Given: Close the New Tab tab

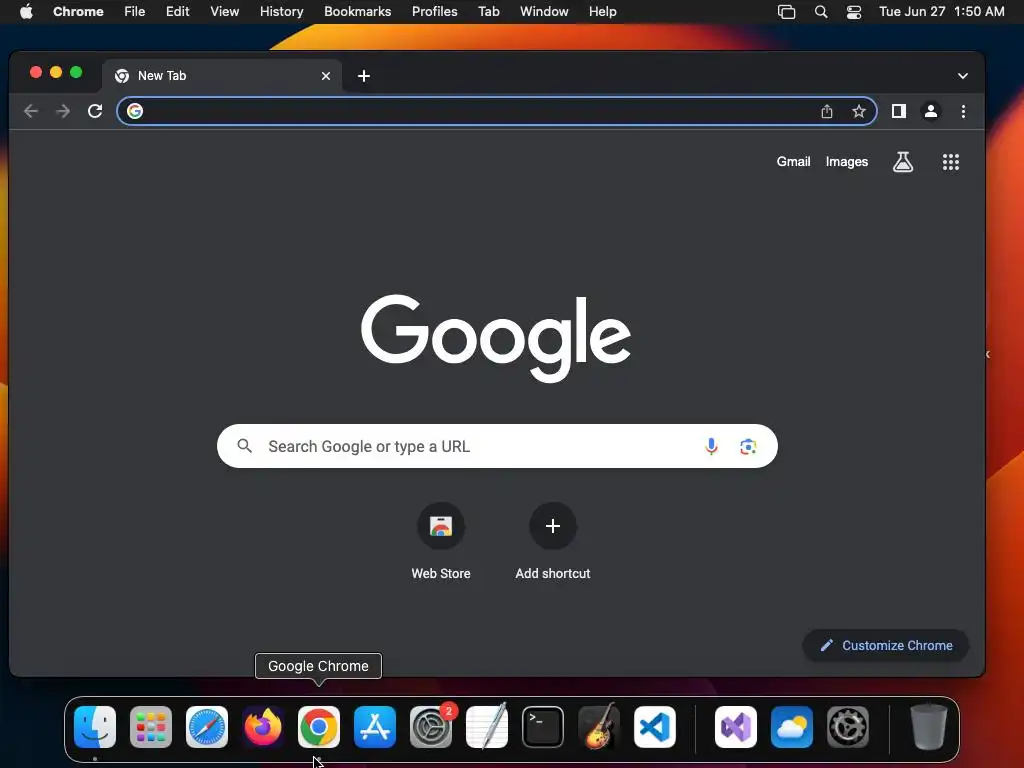Looking at the screenshot, I should tap(326, 76).
